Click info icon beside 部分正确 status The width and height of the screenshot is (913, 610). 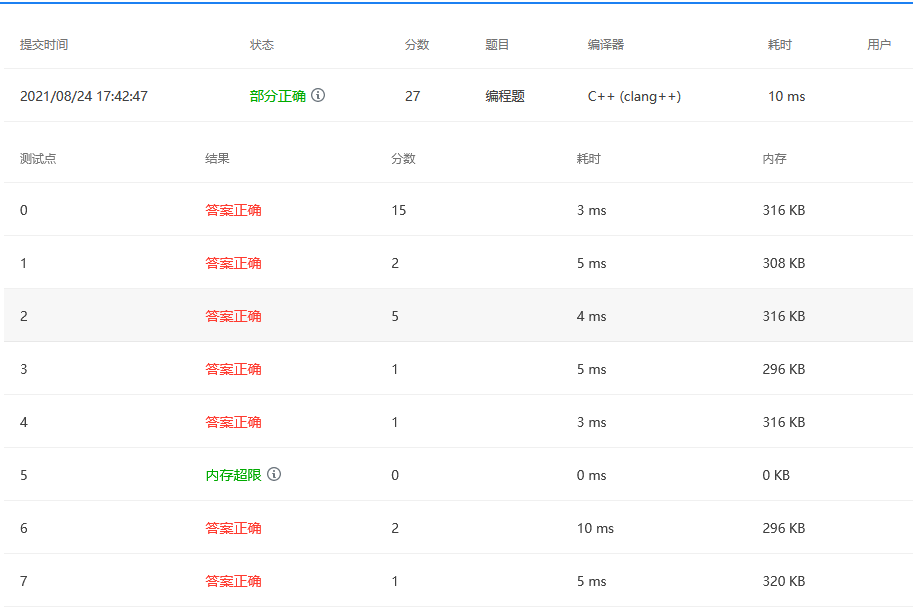click(x=318, y=95)
